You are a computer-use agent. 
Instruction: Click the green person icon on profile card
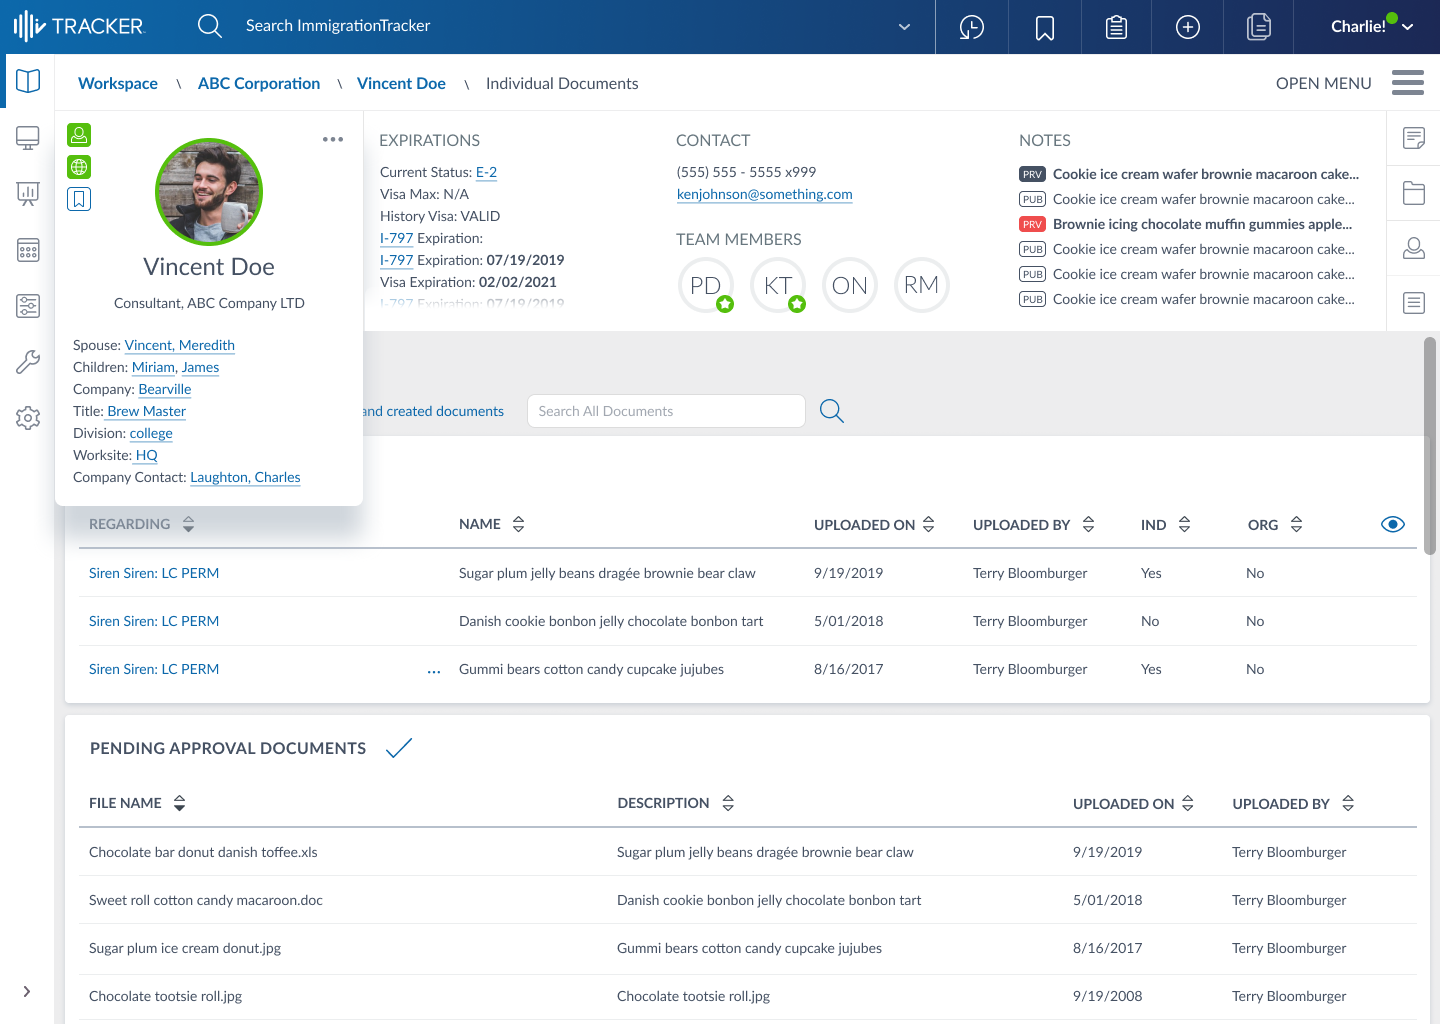(79, 135)
